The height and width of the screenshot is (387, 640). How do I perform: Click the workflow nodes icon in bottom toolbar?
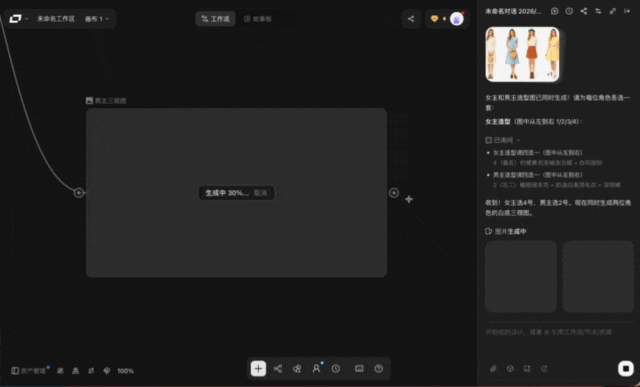tap(278, 369)
